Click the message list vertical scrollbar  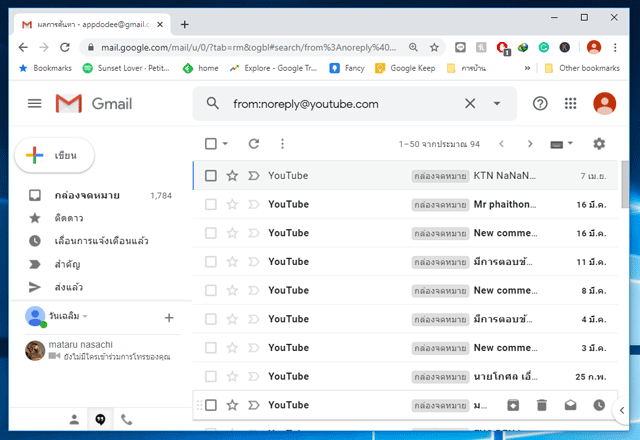[624, 184]
